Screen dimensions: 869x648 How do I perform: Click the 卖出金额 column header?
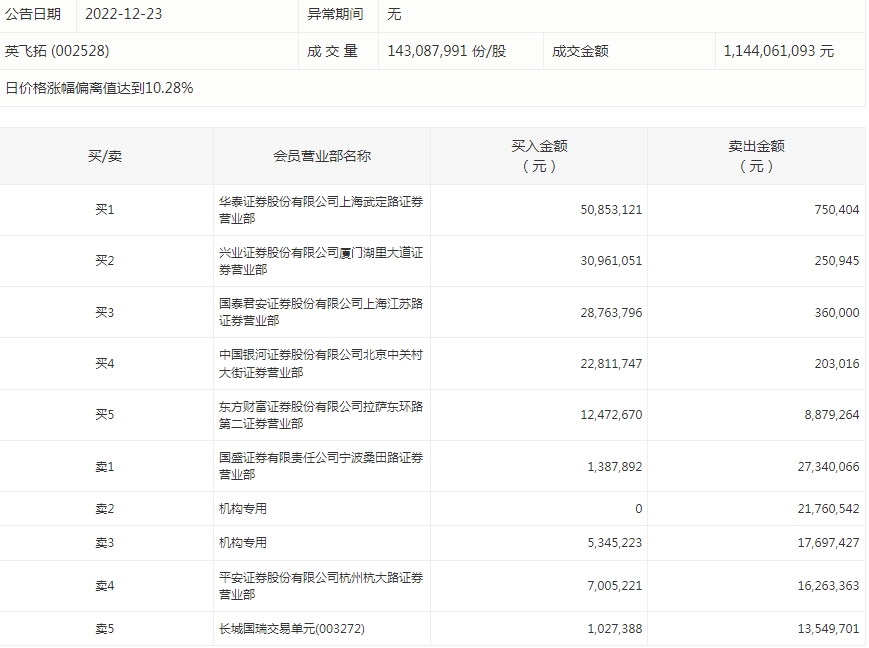(x=755, y=156)
